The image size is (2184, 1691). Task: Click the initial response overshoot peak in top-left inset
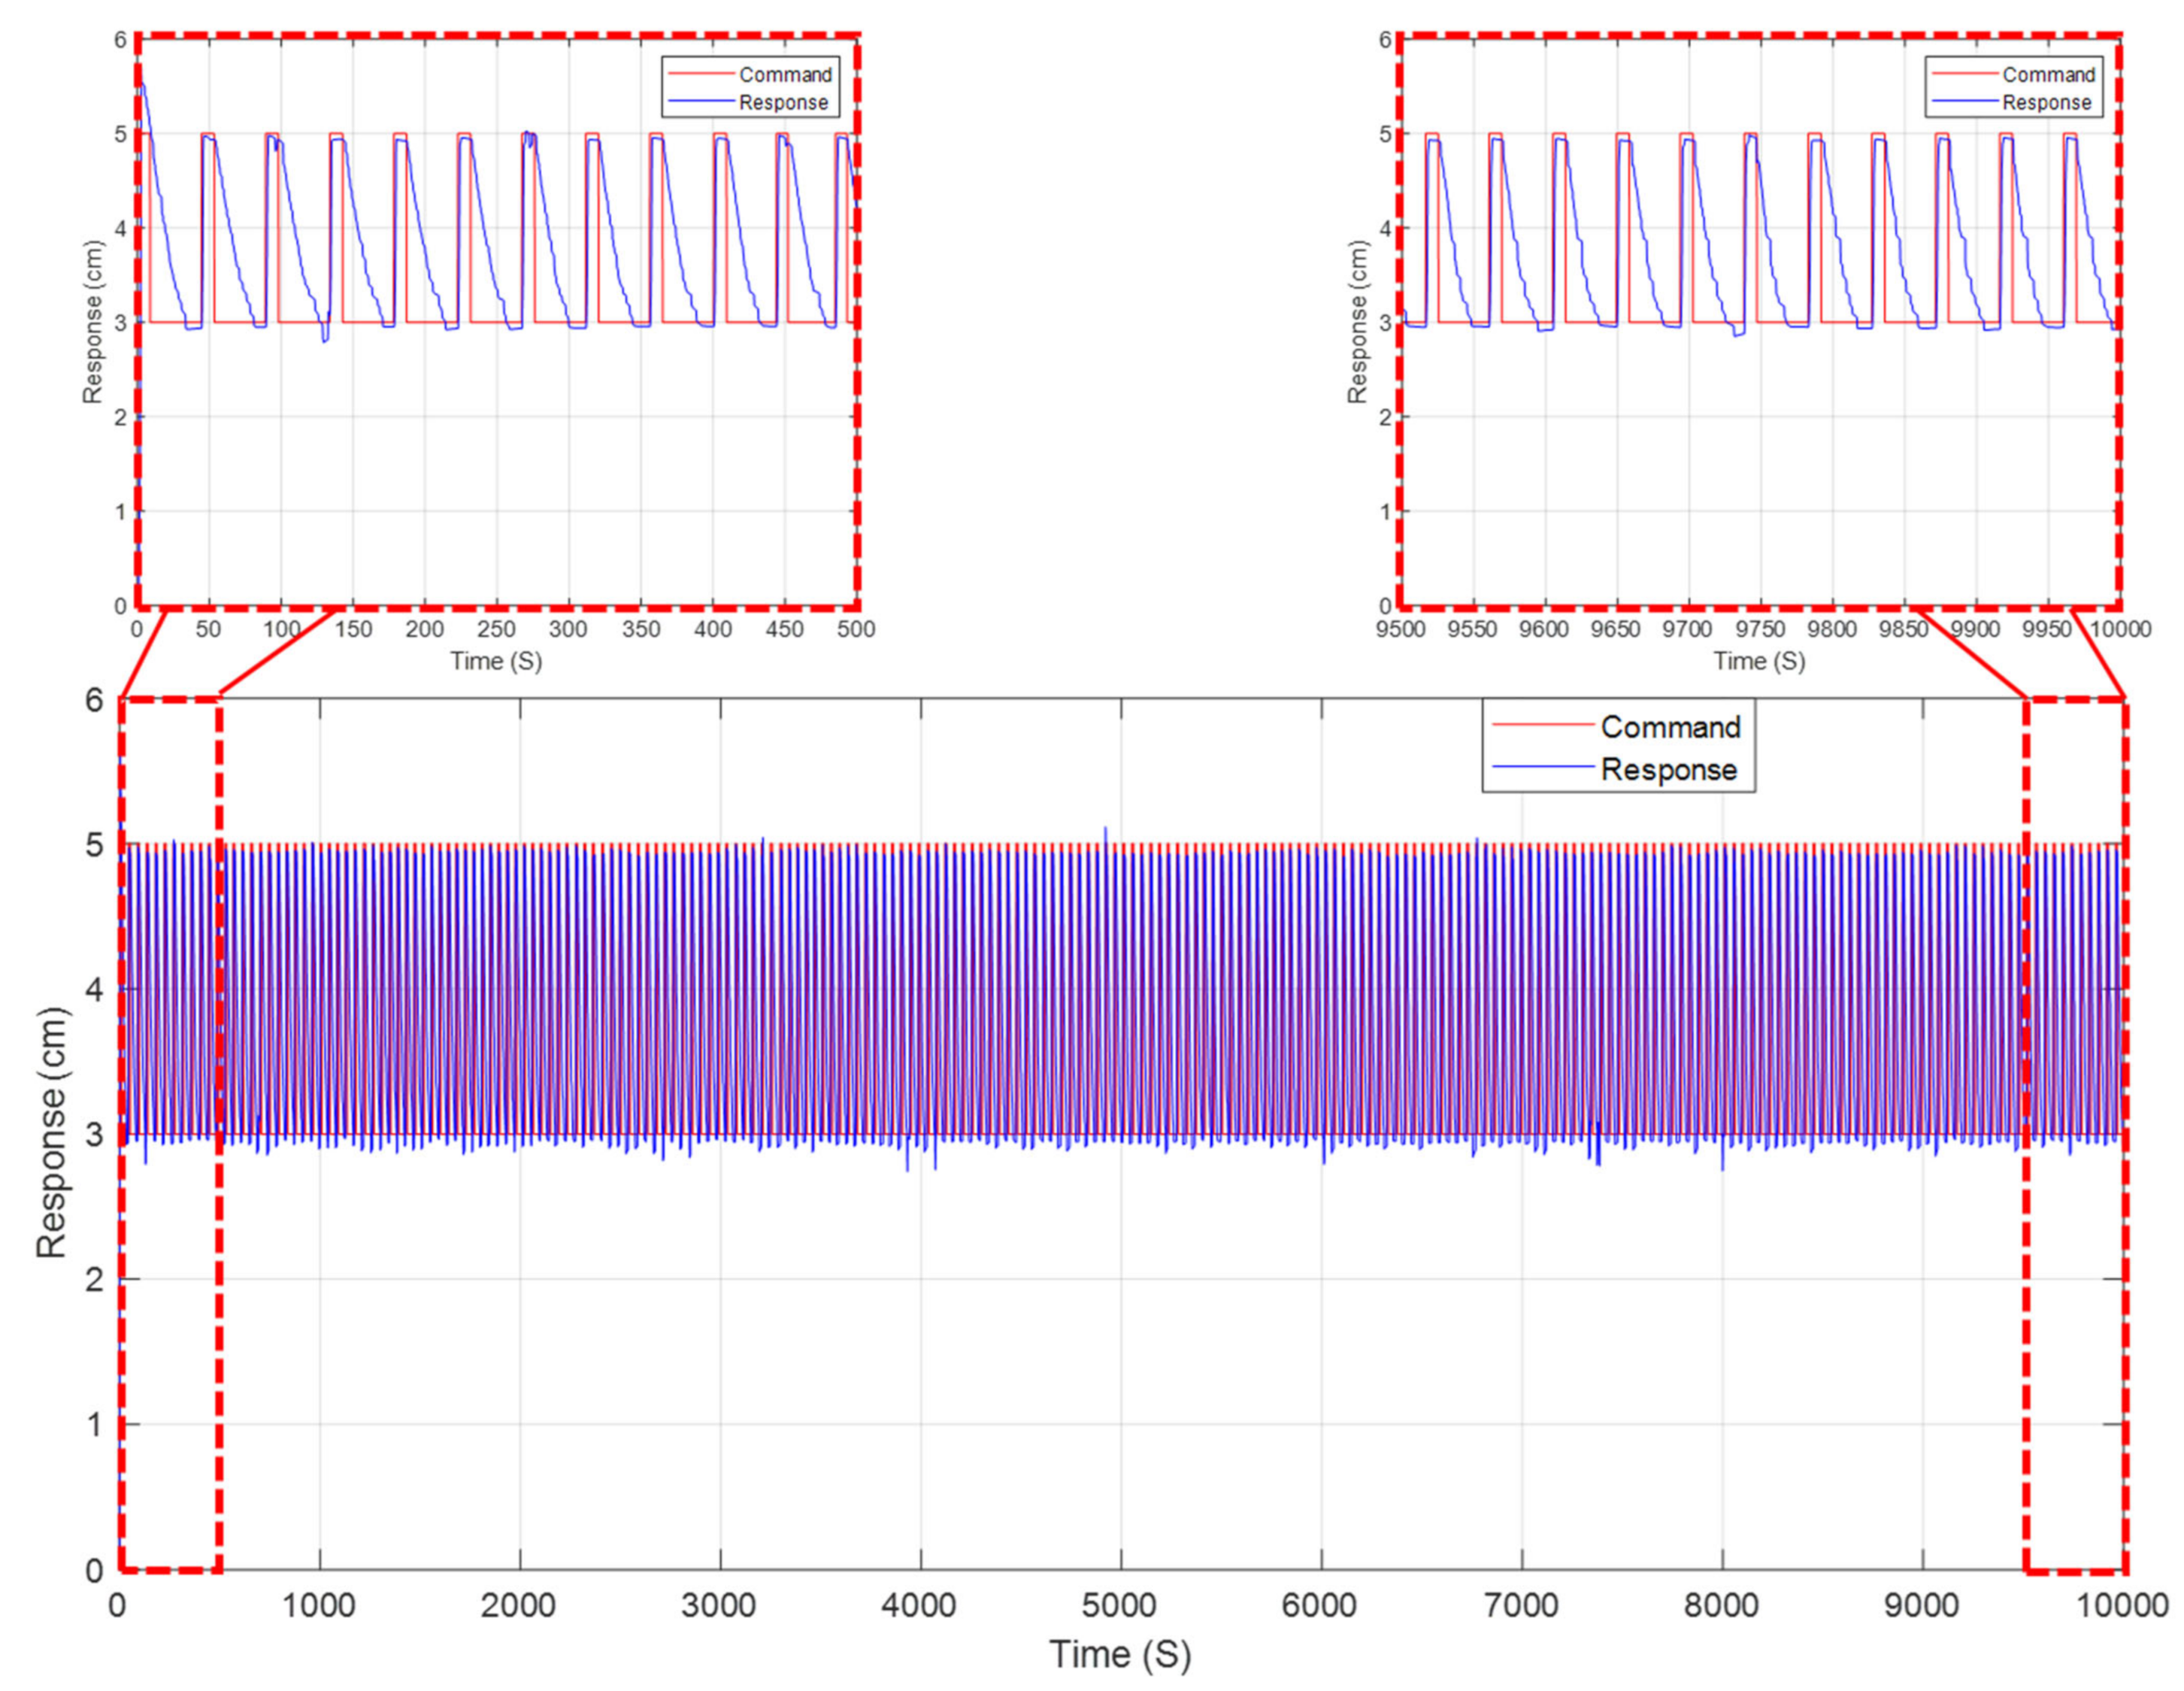(142, 84)
